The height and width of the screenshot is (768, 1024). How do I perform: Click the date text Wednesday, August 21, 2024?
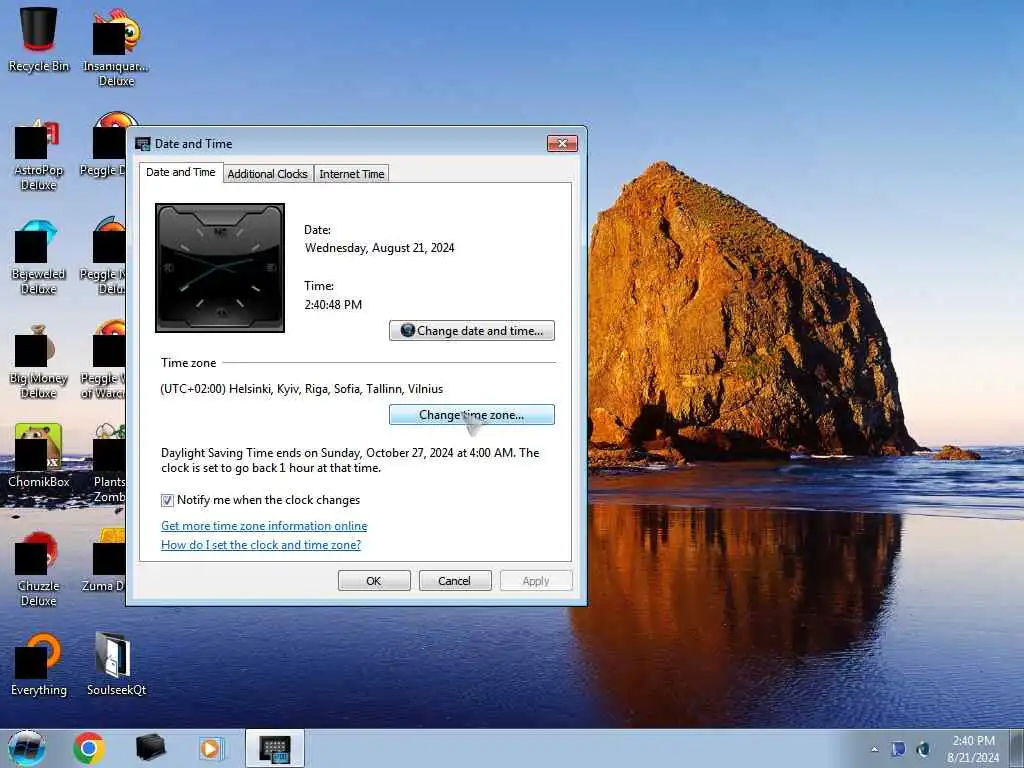379,248
